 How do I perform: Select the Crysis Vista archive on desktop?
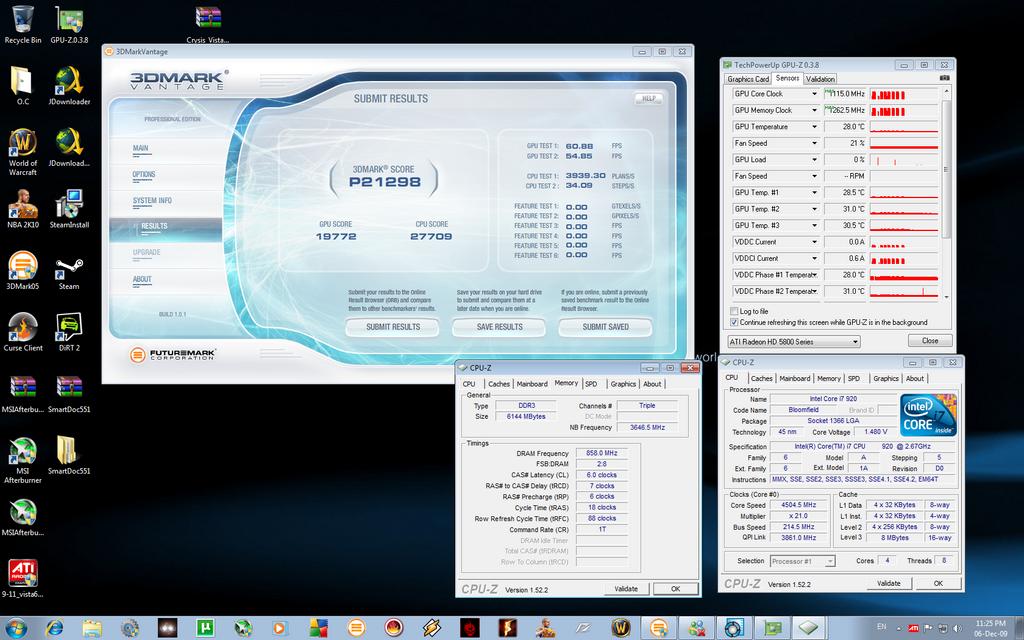click(x=208, y=25)
